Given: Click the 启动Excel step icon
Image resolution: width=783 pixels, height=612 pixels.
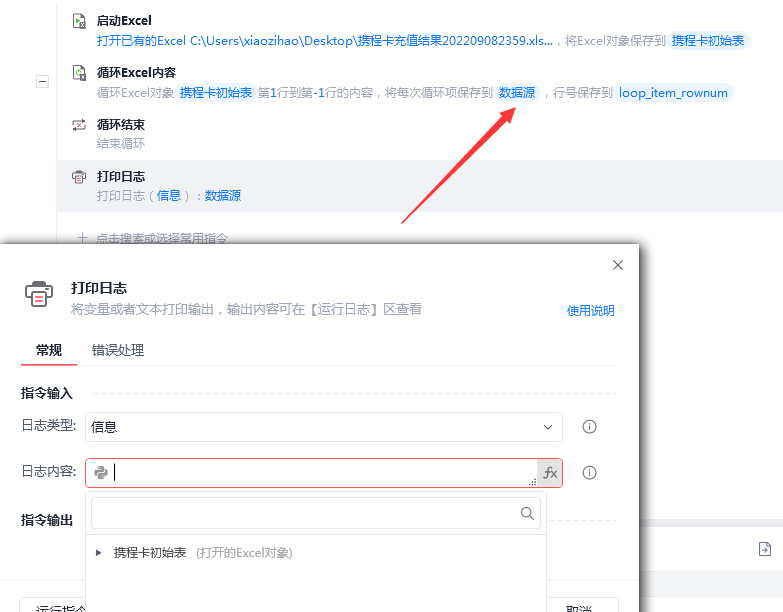Looking at the screenshot, I should [x=79, y=21].
